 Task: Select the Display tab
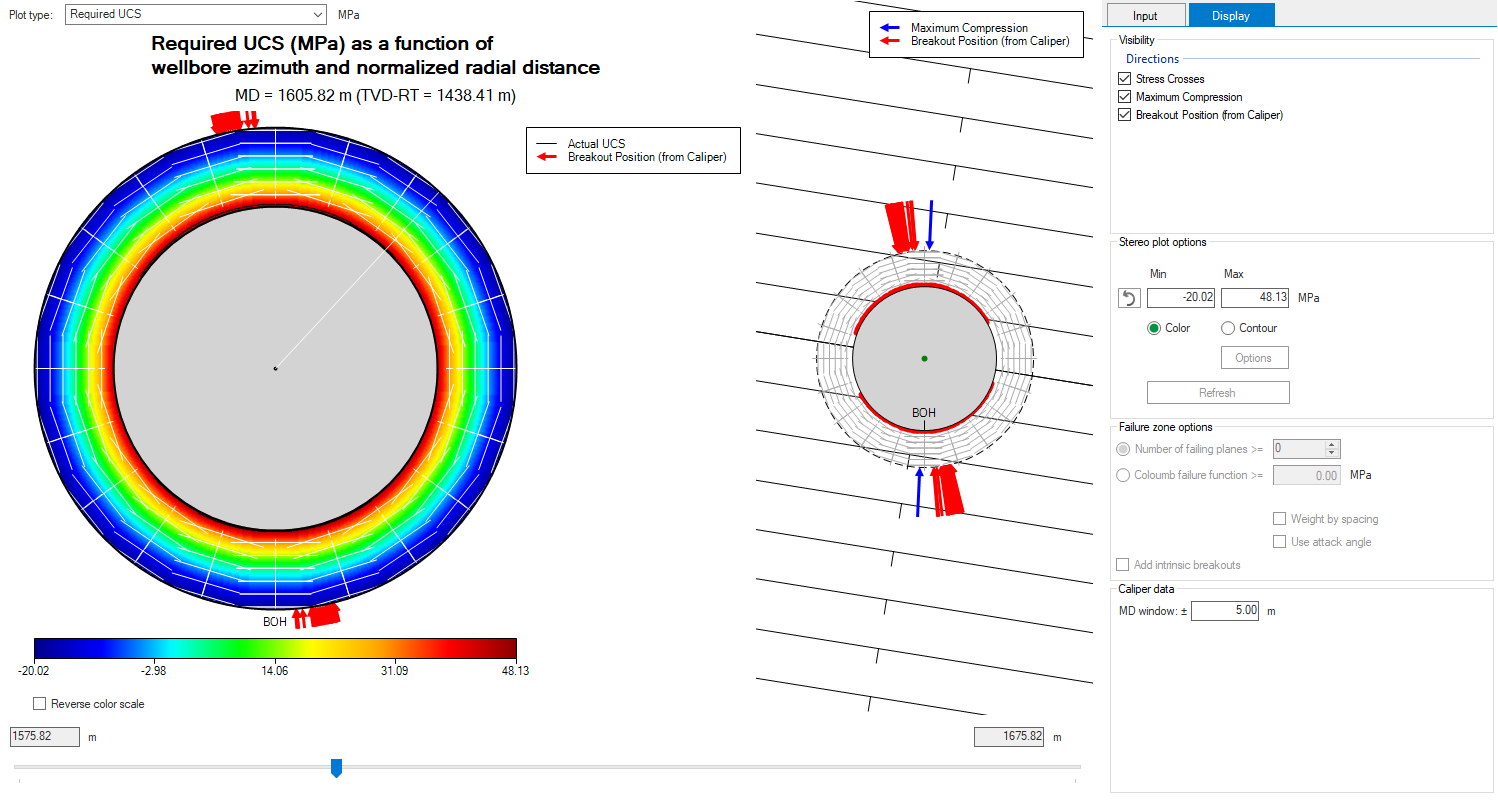(1230, 15)
